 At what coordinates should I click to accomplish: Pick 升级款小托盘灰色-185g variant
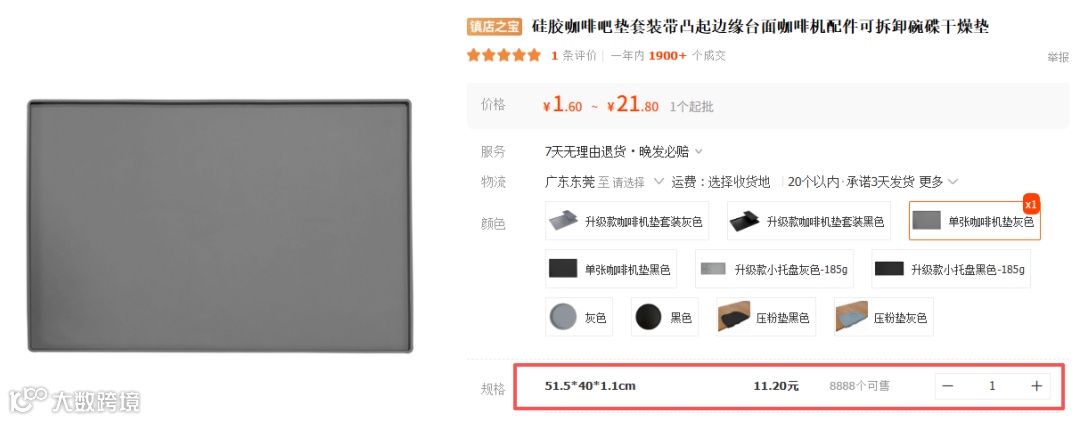(x=774, y=269)
